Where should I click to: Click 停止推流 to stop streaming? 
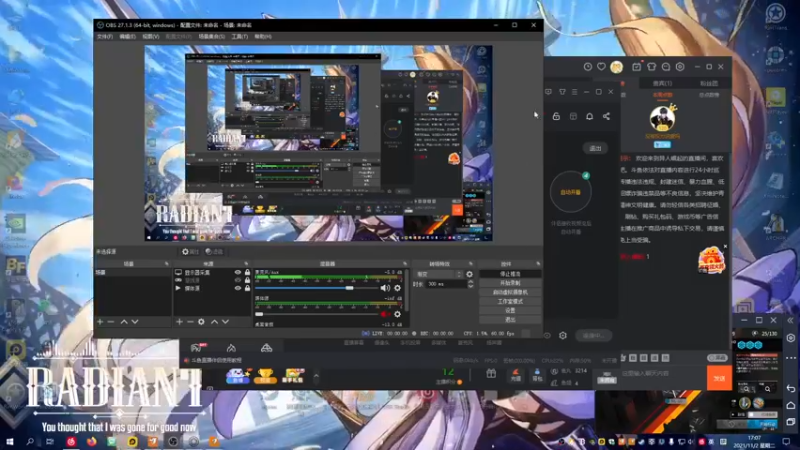click(x=510, y=274)
